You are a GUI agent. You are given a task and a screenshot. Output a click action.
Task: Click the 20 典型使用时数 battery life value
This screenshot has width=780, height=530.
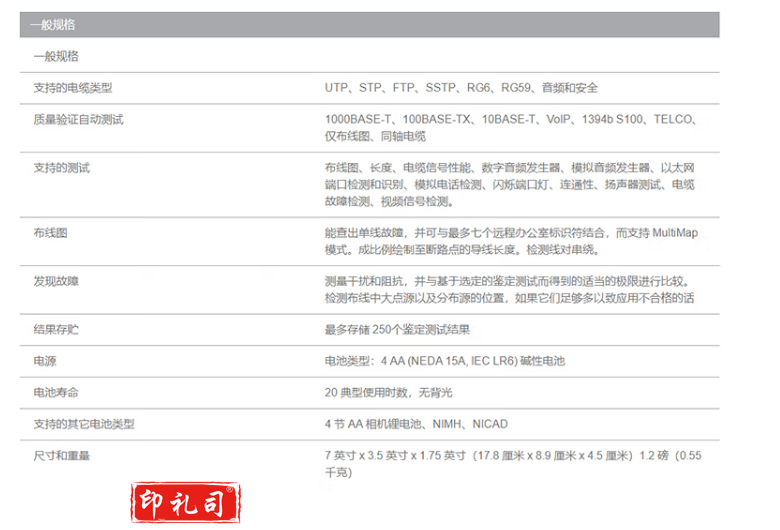(x=388, y=392)
